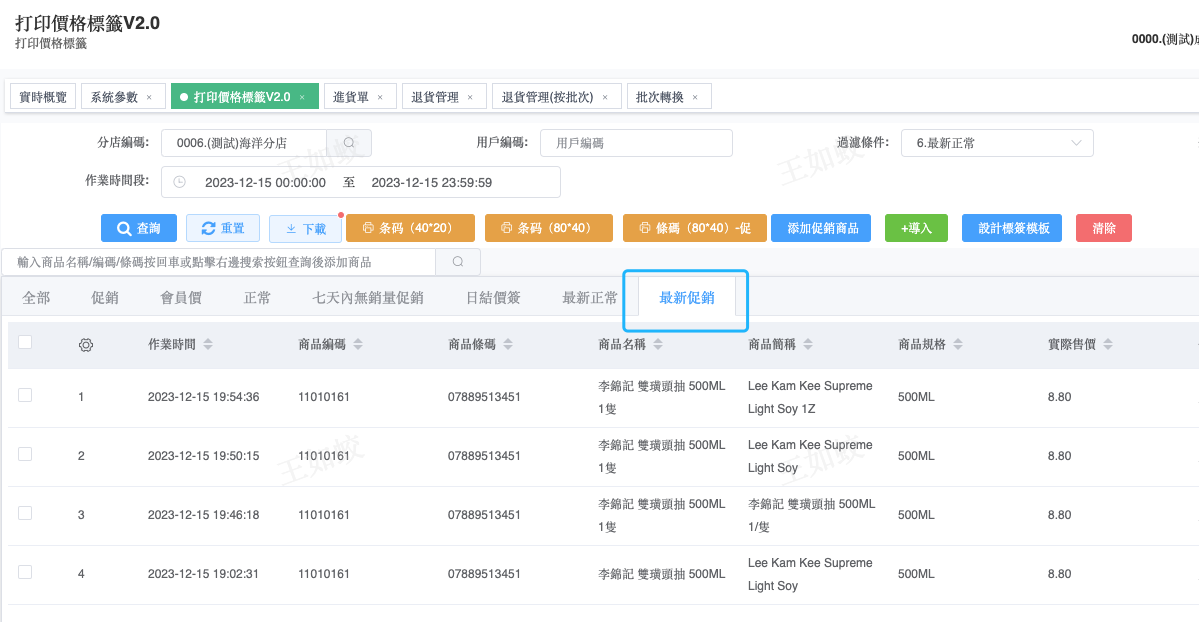
Task: Click the 用戶編碼 input field
Action: coord(636,143)
